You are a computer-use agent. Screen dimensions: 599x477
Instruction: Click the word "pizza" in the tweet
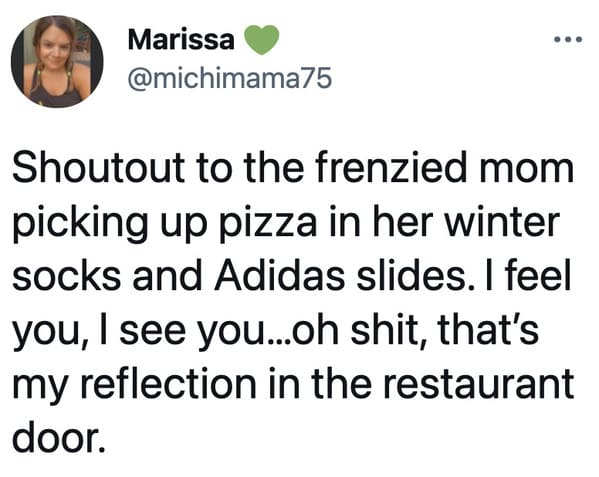tap(268, 224)
